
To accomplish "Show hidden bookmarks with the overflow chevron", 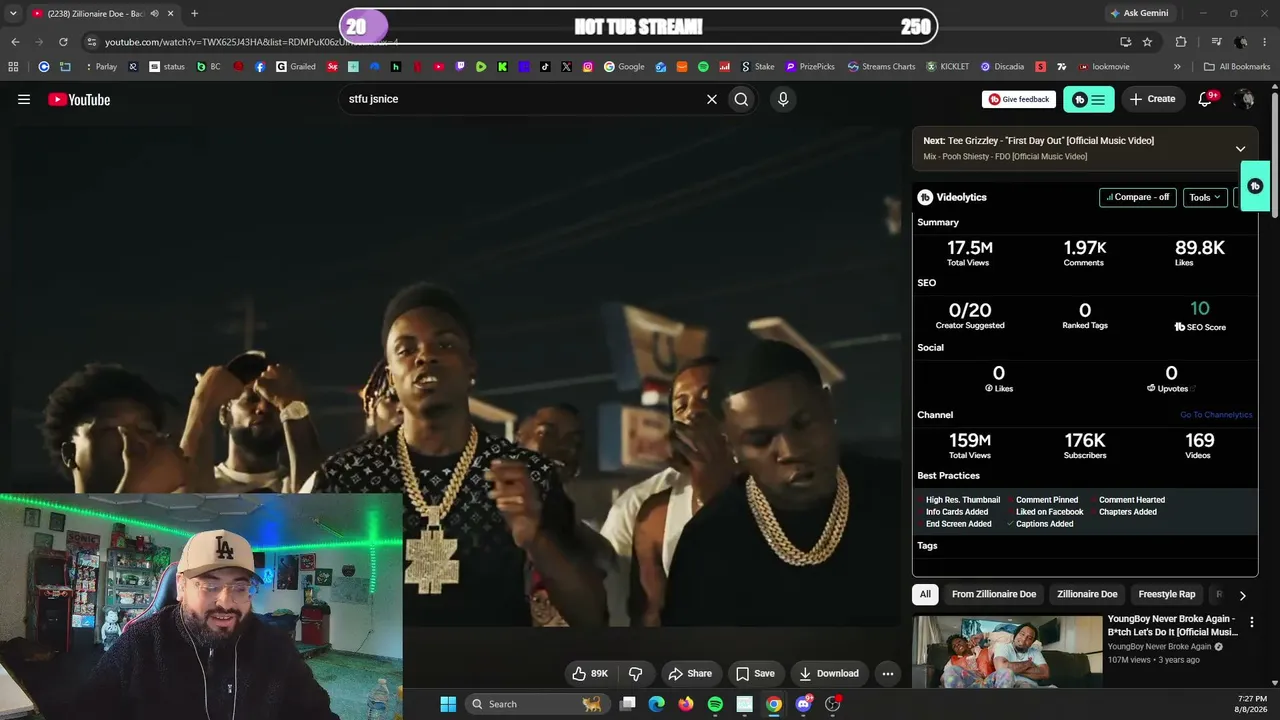I will click(x=1177, y=67).
